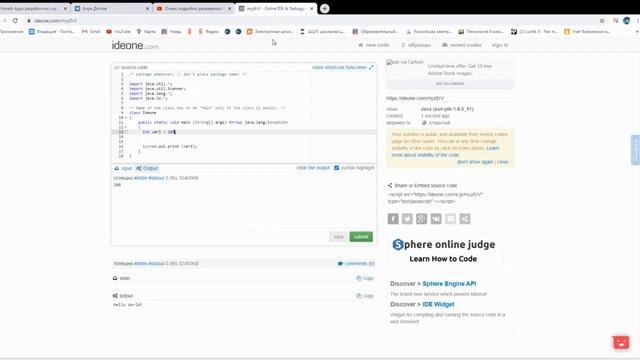
Task: Click the ADS via Carbon label
Action: tap(449, 84)
